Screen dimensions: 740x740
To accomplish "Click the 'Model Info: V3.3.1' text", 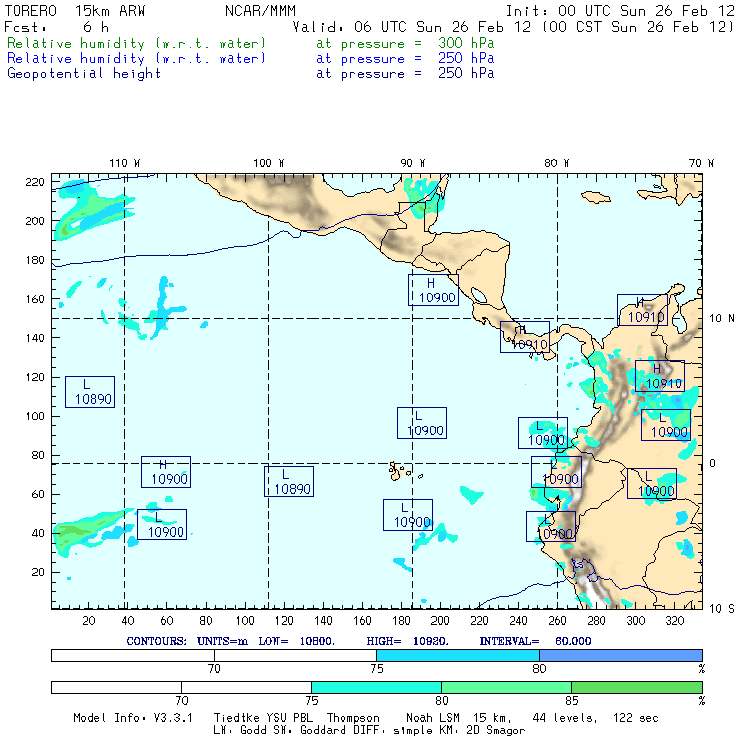I will click(133, 718).
